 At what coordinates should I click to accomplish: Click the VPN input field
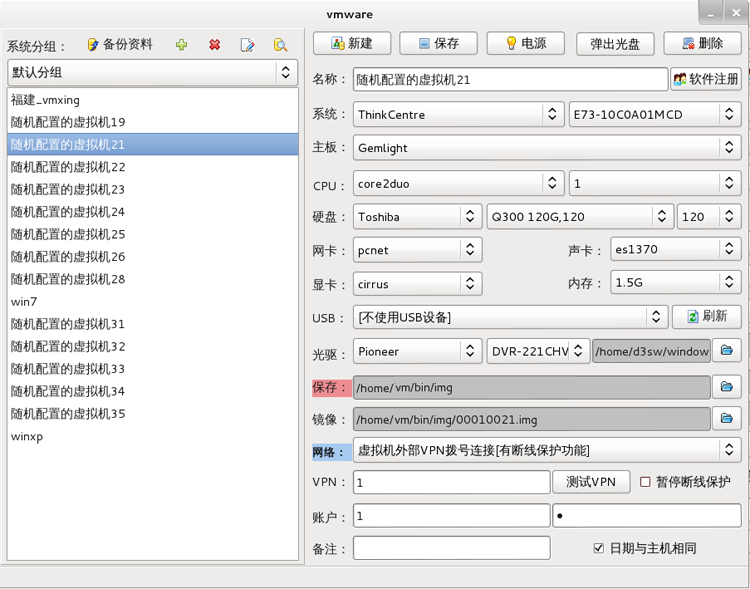[x=452, y=482]
